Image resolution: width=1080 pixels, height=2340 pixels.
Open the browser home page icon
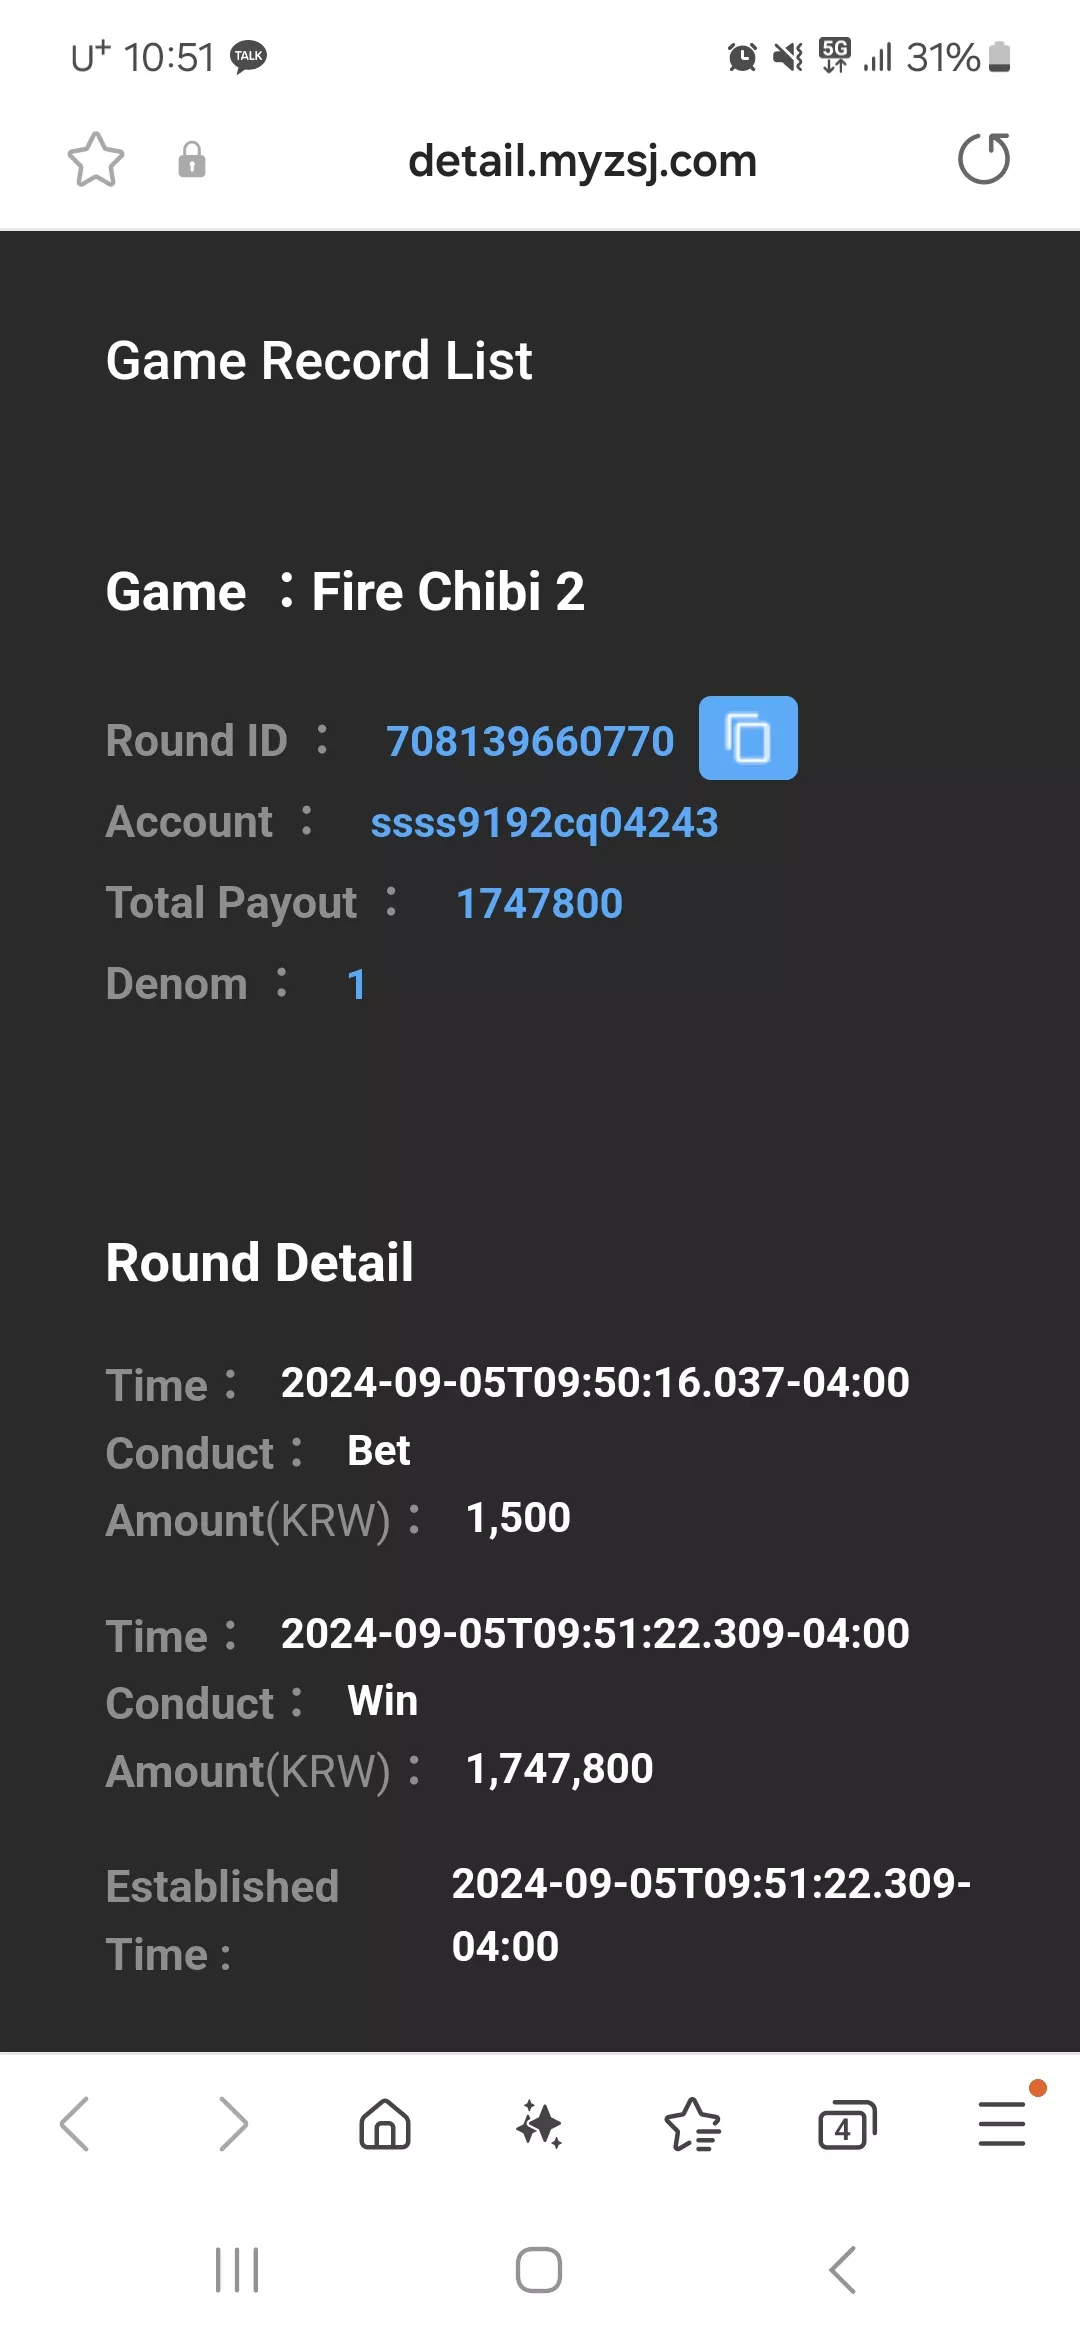[x=385, y=2123]
